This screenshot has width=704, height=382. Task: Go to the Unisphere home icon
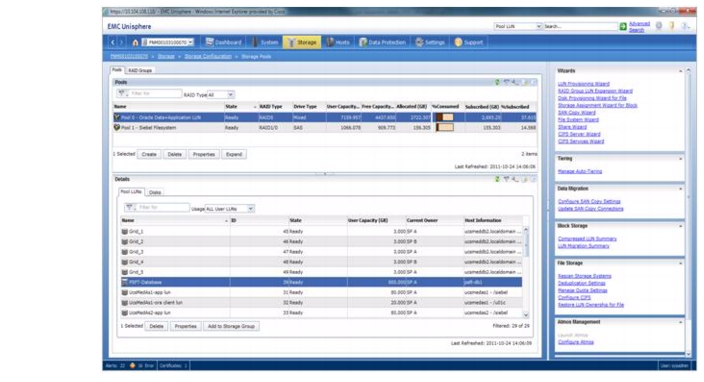pos(135,43)
